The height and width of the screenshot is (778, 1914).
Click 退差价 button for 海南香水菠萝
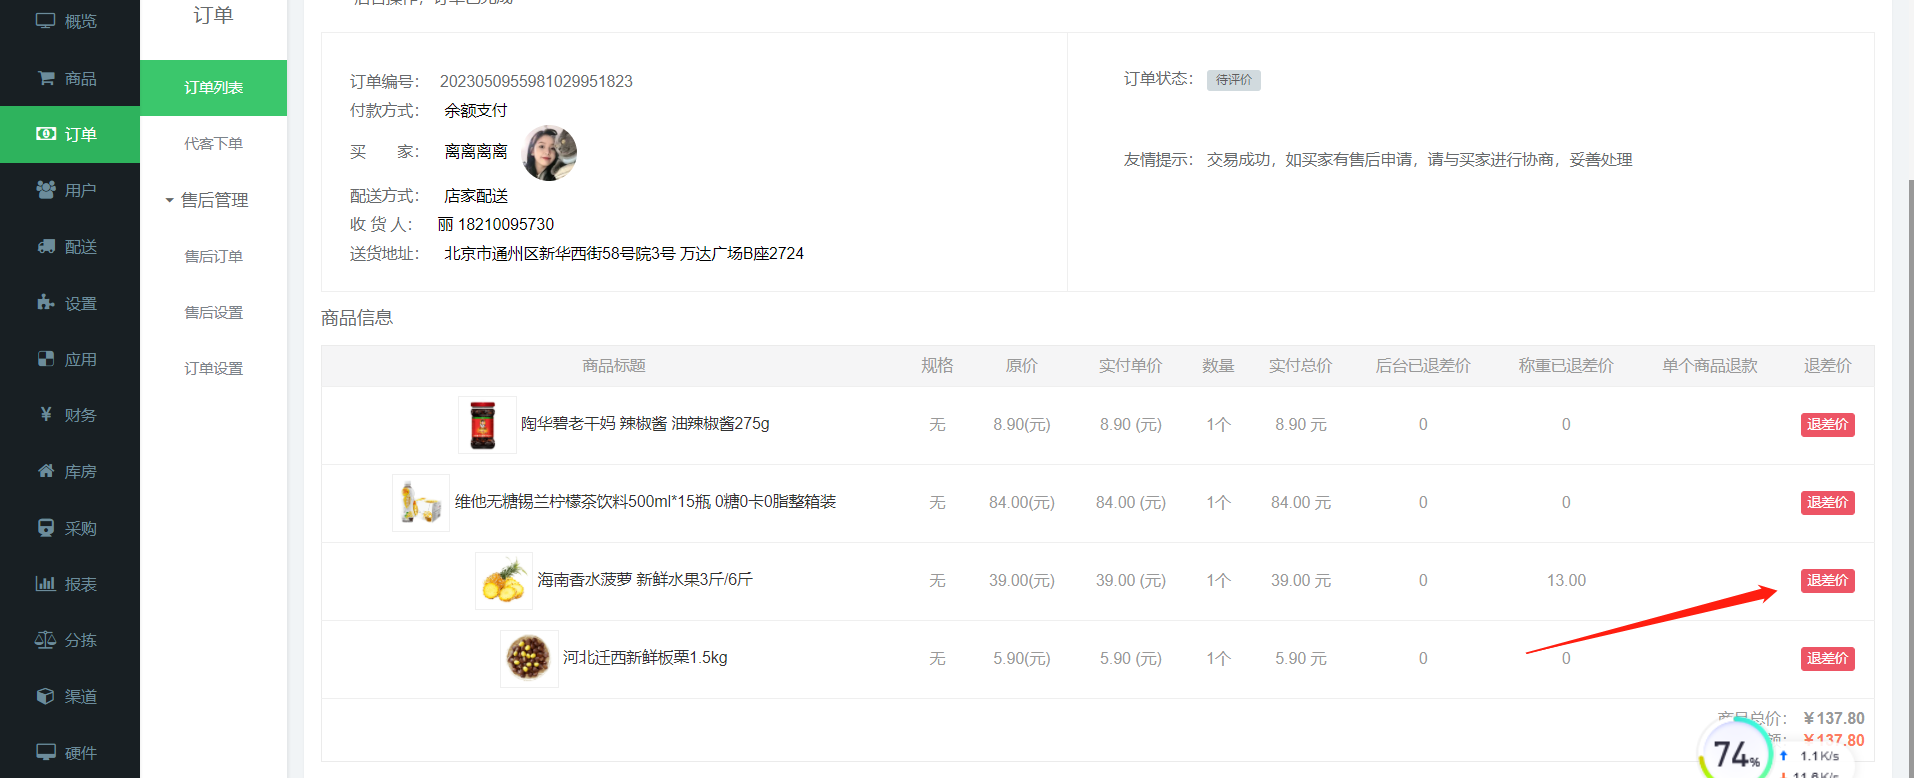click(1827, 581)
